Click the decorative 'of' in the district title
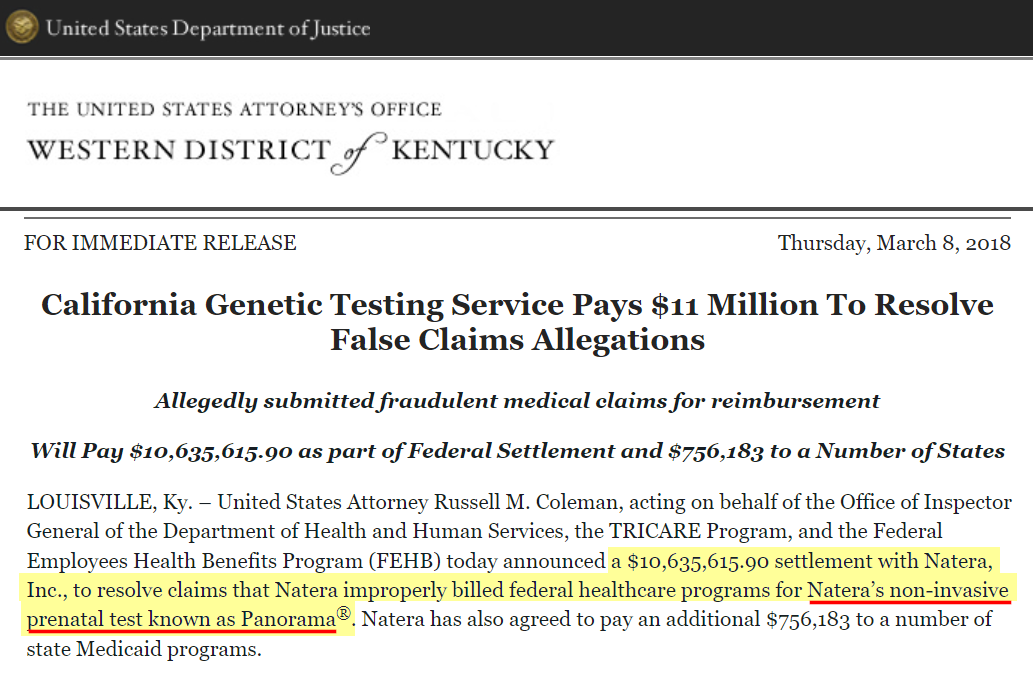The width and height of the screenshot is (1033, 697). pyautogui.click(x=358, y=153)
